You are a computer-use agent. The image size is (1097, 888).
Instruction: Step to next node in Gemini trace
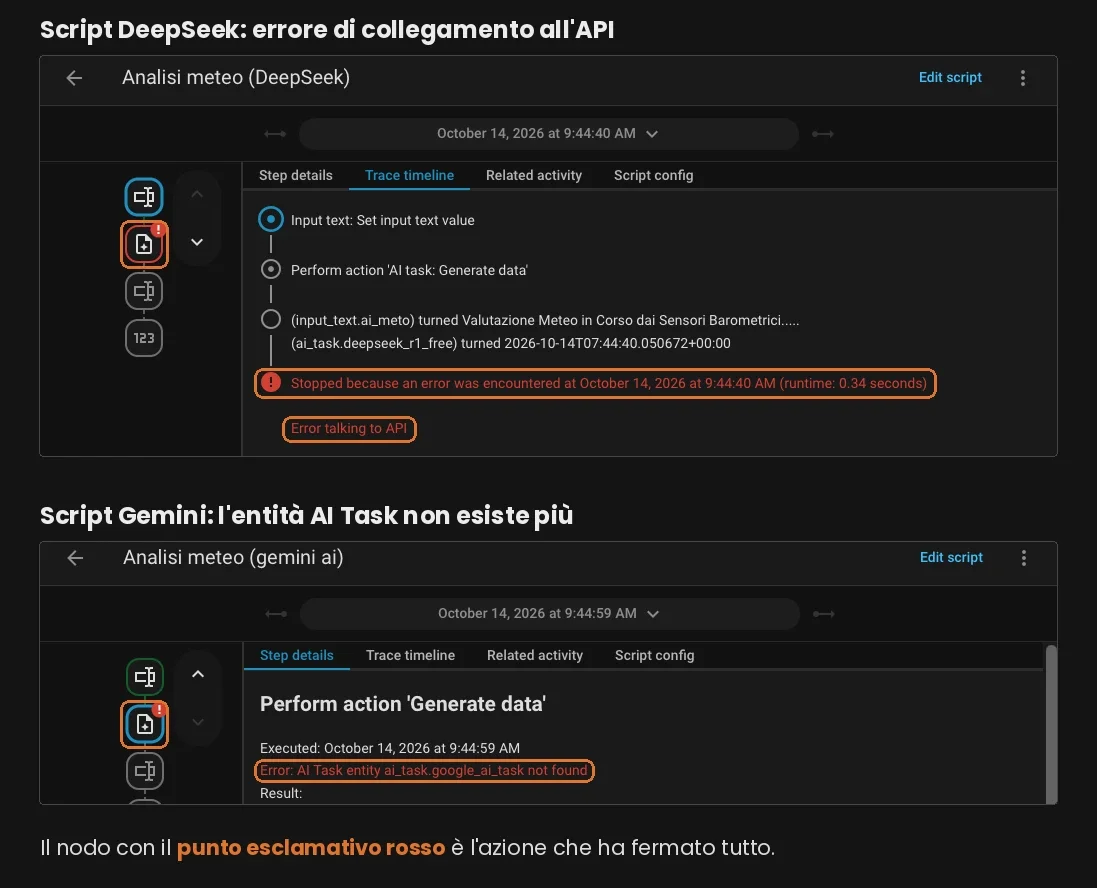(x=198, y=721)
